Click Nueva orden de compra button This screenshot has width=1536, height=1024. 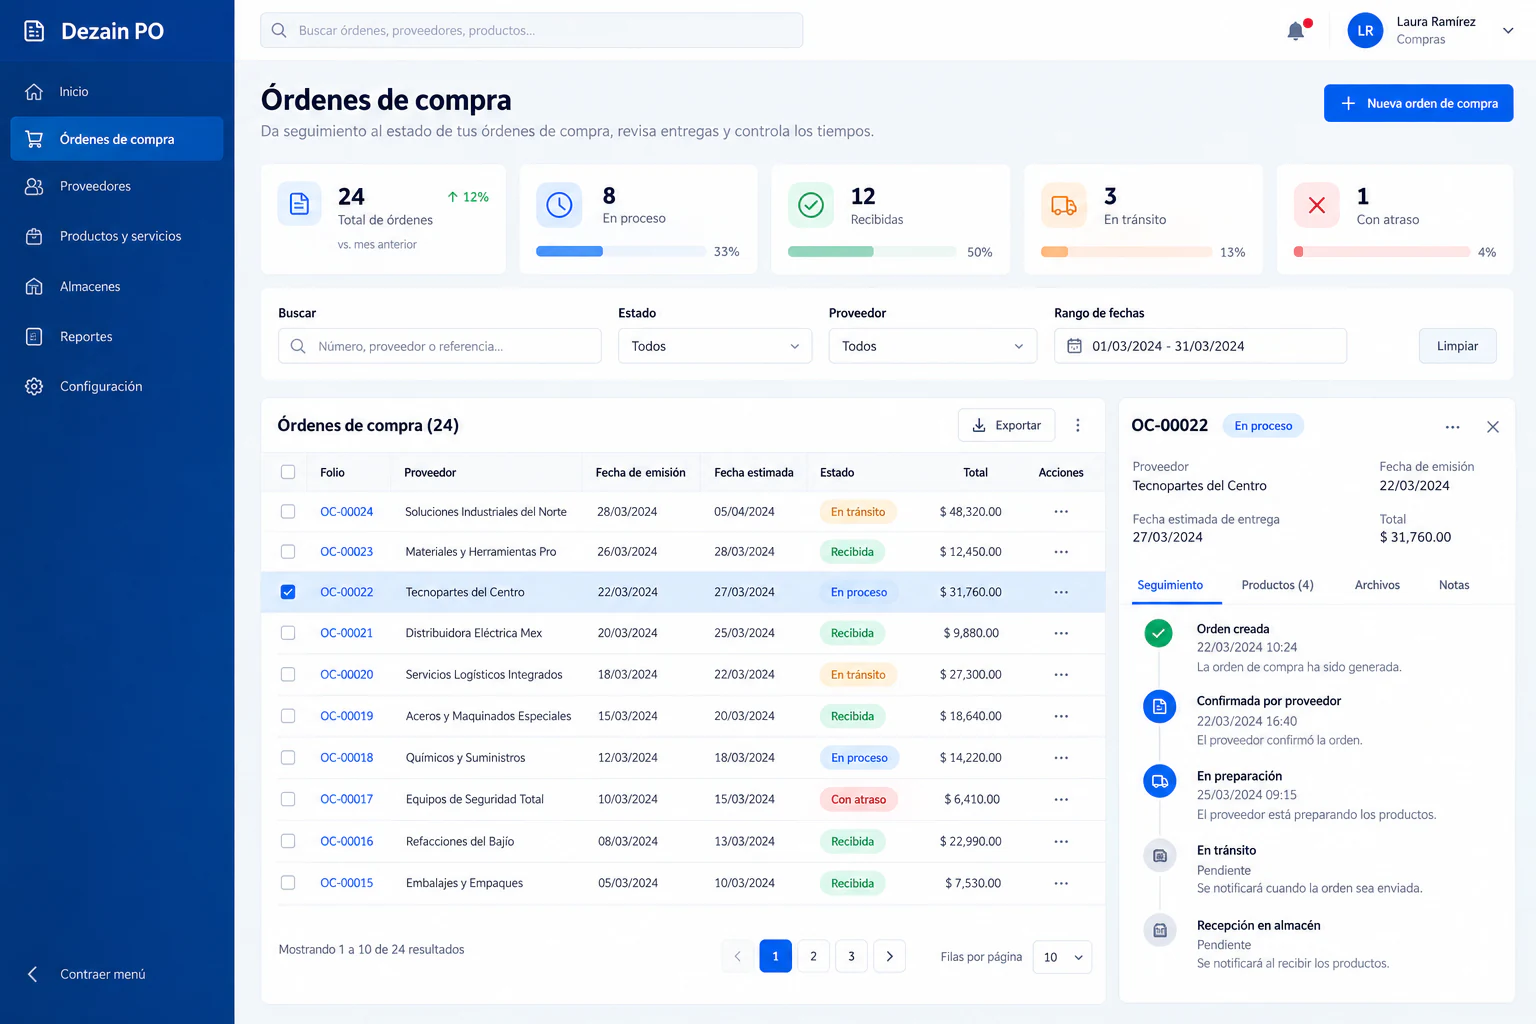[1418, 103]
